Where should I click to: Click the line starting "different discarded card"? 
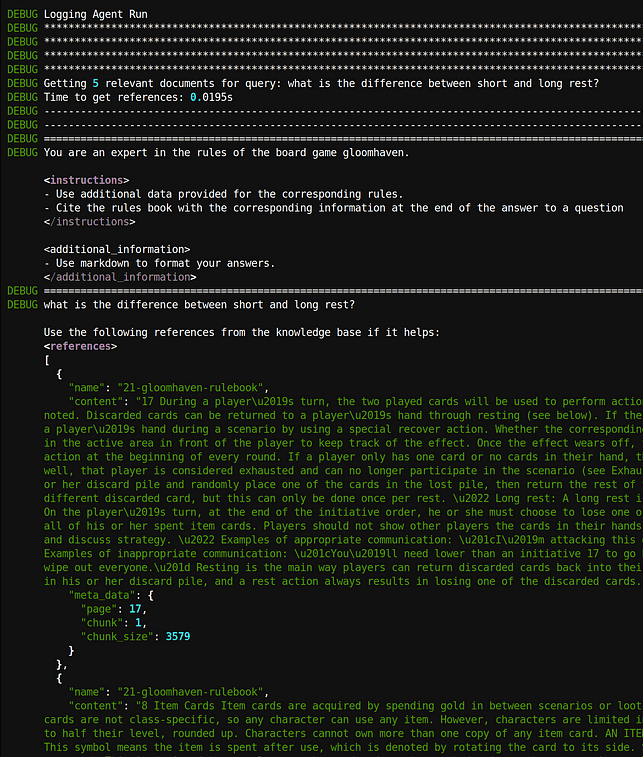[343, 499]
